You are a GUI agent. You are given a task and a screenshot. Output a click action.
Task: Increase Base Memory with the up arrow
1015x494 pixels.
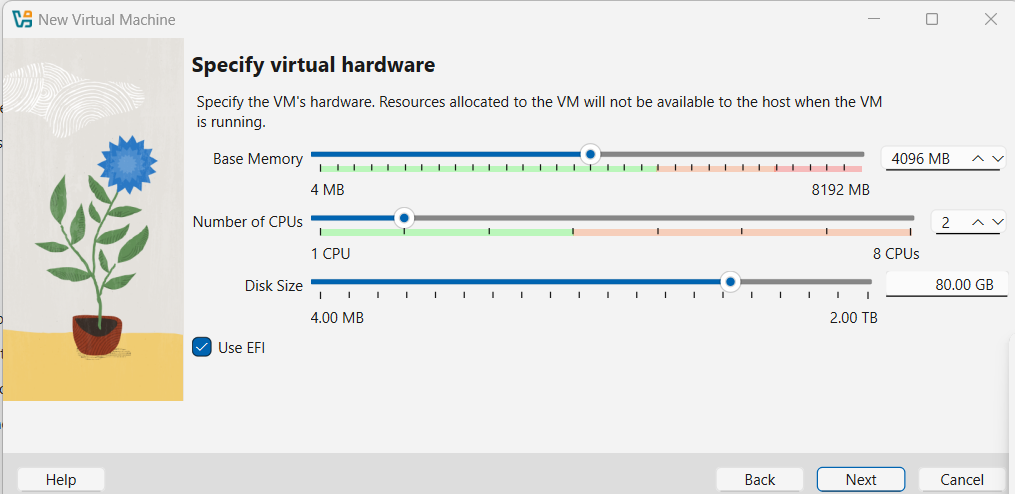(x=978, y=158)
